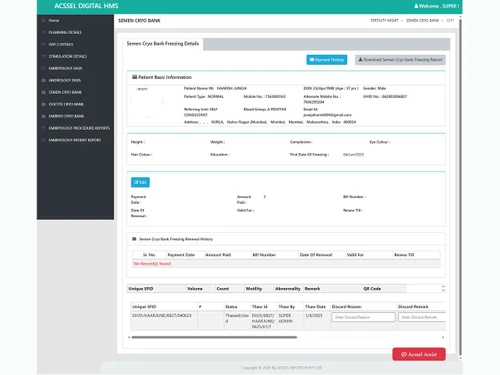
Task: Click the Day 2 Details sidebar icon
Action: pyautogui.click(x=43, y=44)
